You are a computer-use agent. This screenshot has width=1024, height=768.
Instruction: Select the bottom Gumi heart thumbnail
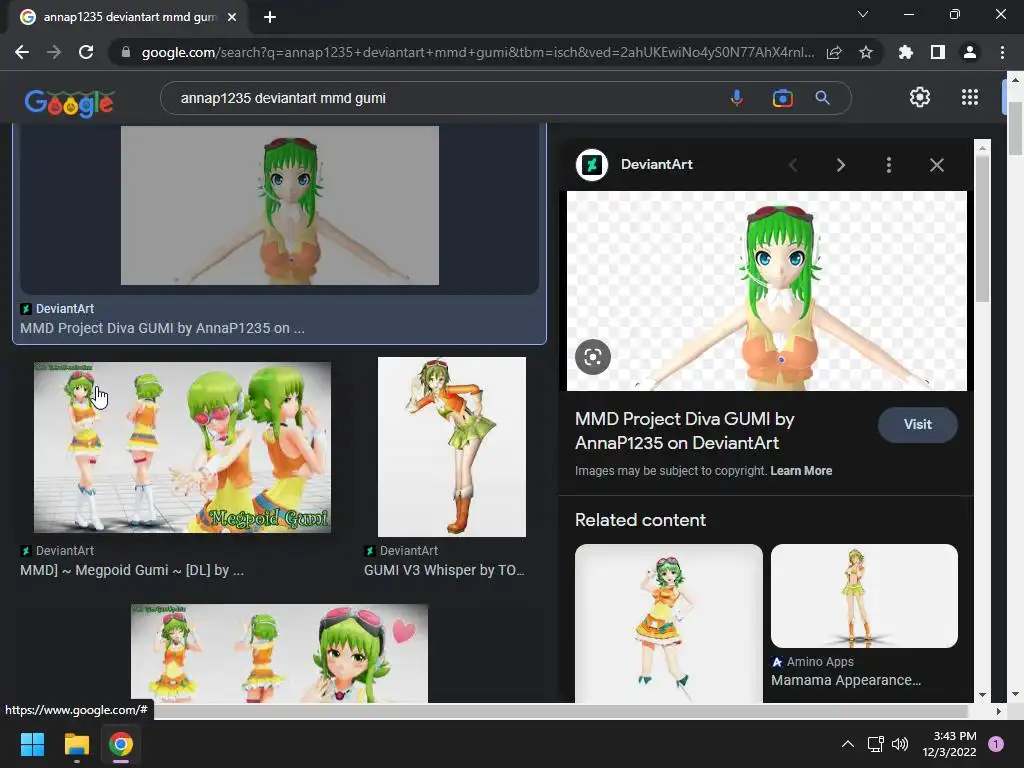point(280,653)
